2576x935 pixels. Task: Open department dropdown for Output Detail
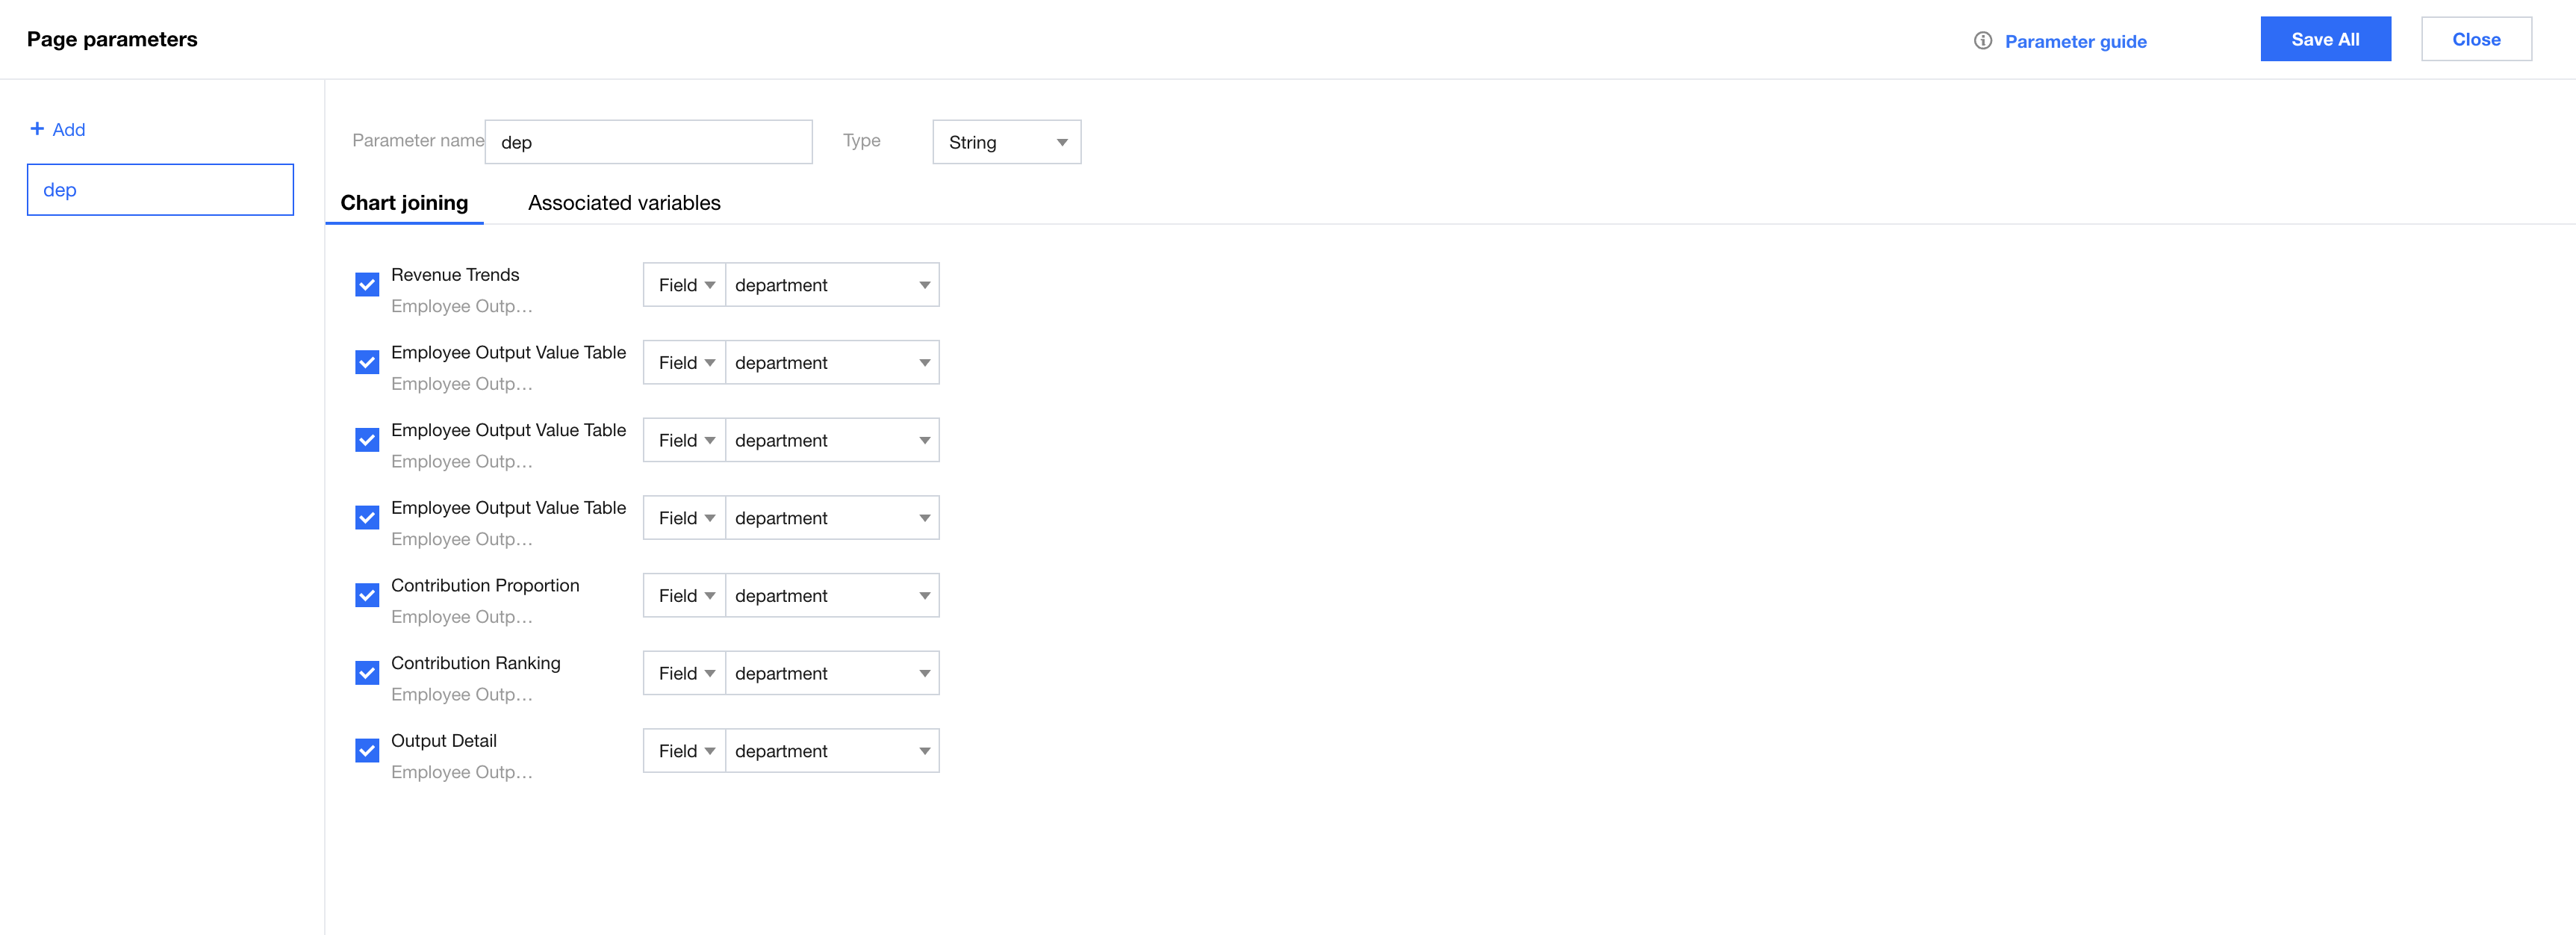tap(831, 751)
